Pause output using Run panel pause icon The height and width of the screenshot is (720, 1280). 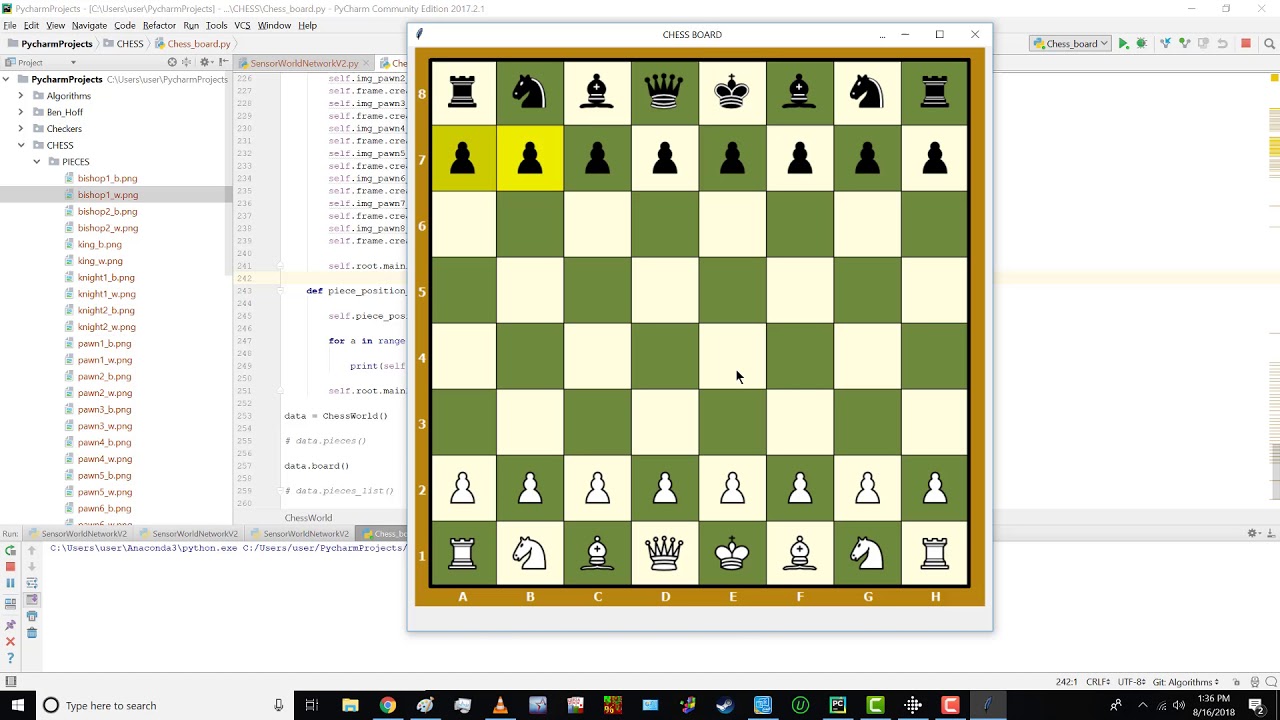click(10, 583)
